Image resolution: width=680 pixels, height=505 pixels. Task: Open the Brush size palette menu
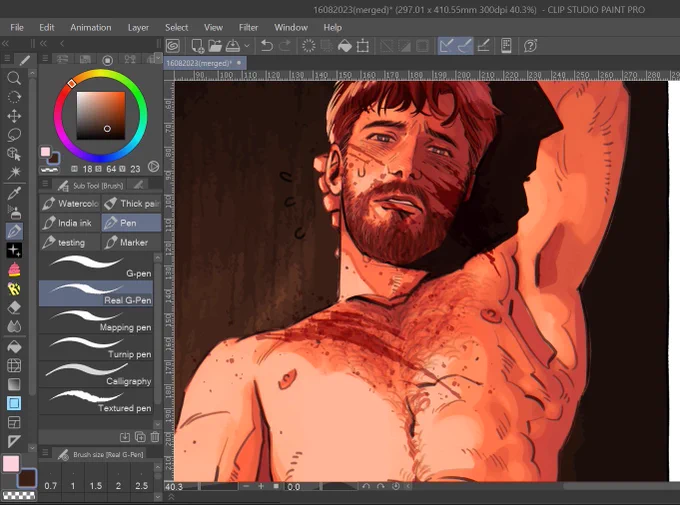click(45, 453)
